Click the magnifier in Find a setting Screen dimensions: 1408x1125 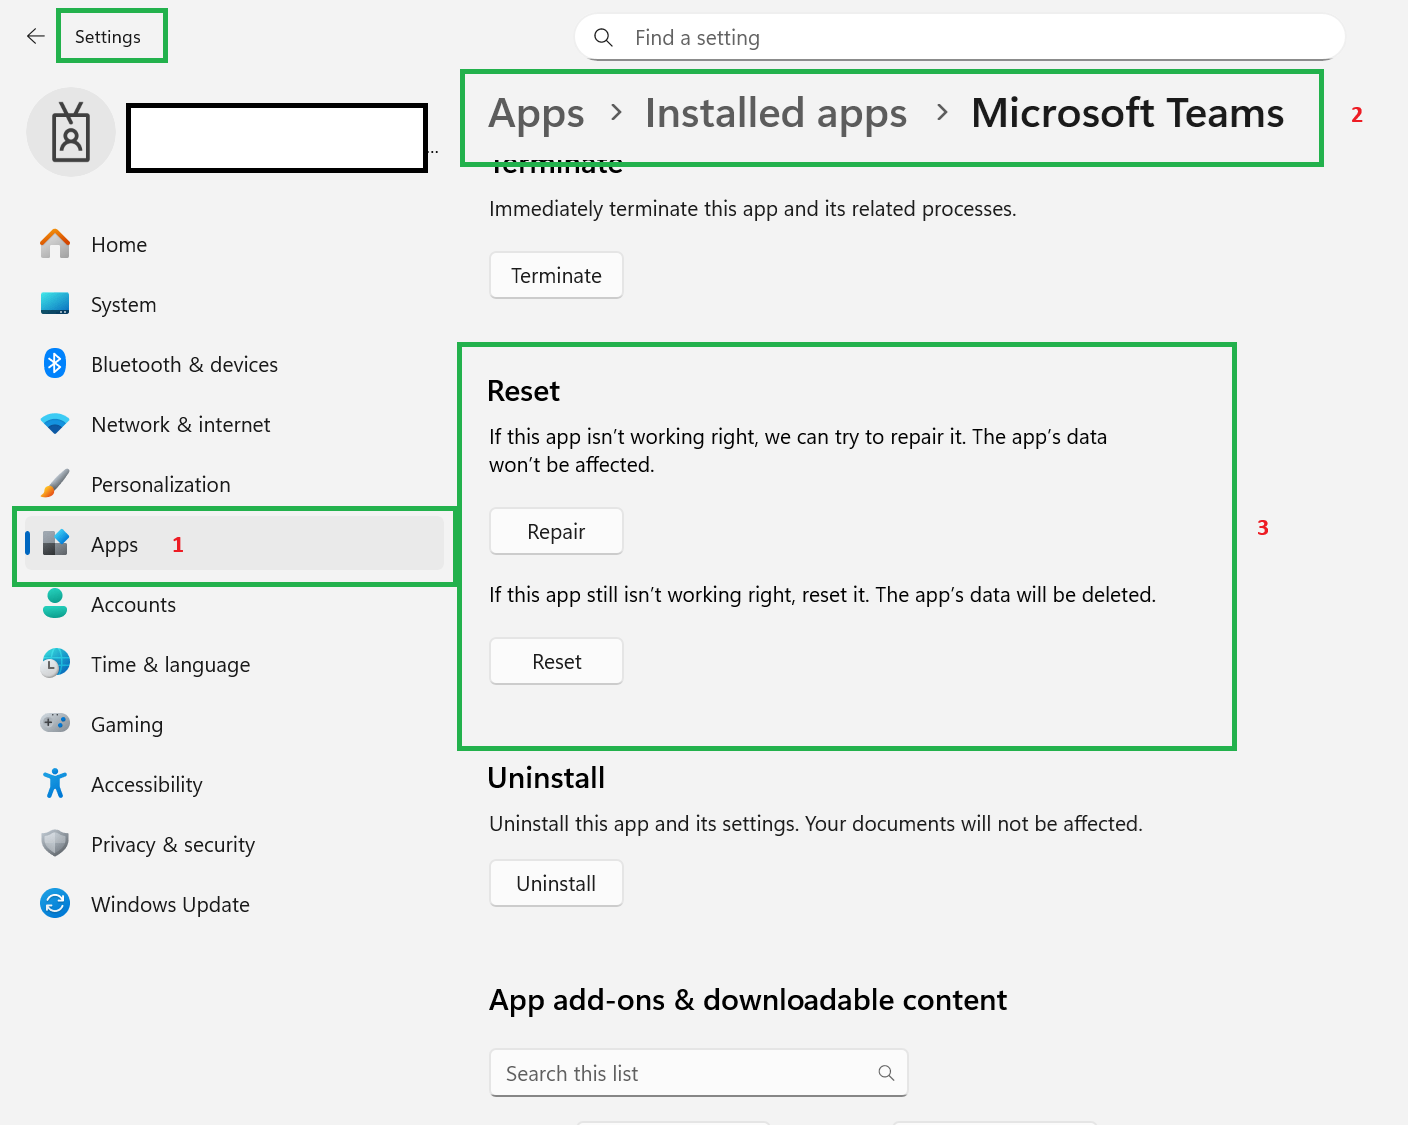coord(603,37)
